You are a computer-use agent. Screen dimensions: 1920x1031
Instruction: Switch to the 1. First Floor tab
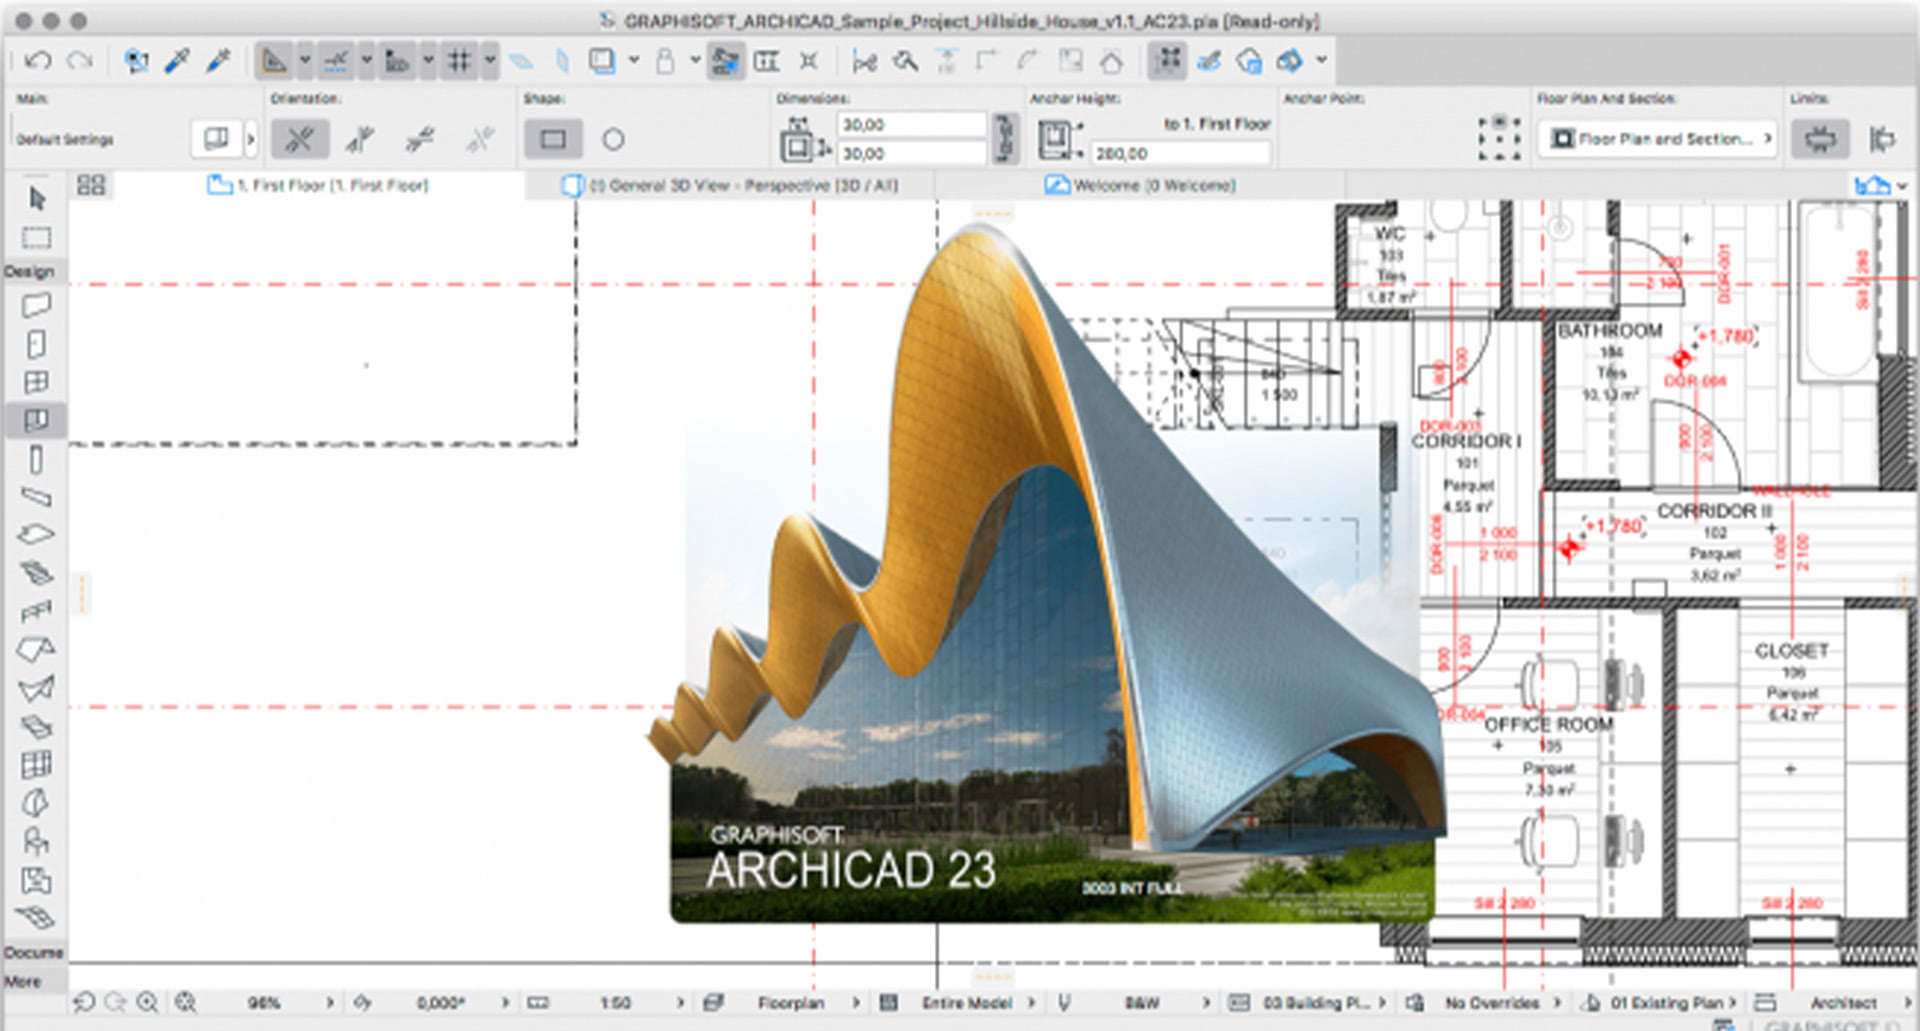coord(318,185)
